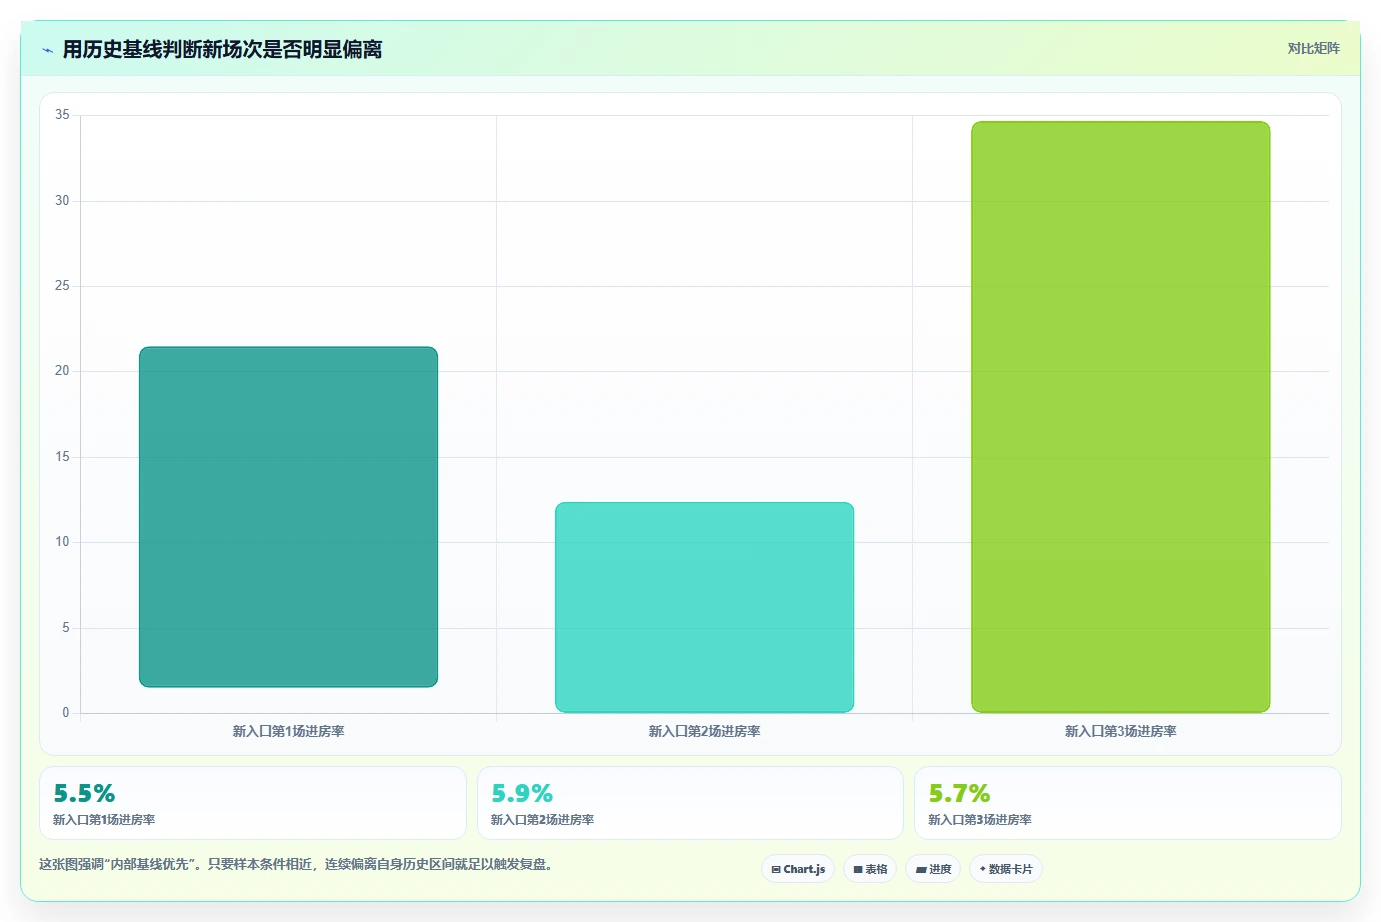Click x-axis label 新入口第2场进房率

[705, 732]
